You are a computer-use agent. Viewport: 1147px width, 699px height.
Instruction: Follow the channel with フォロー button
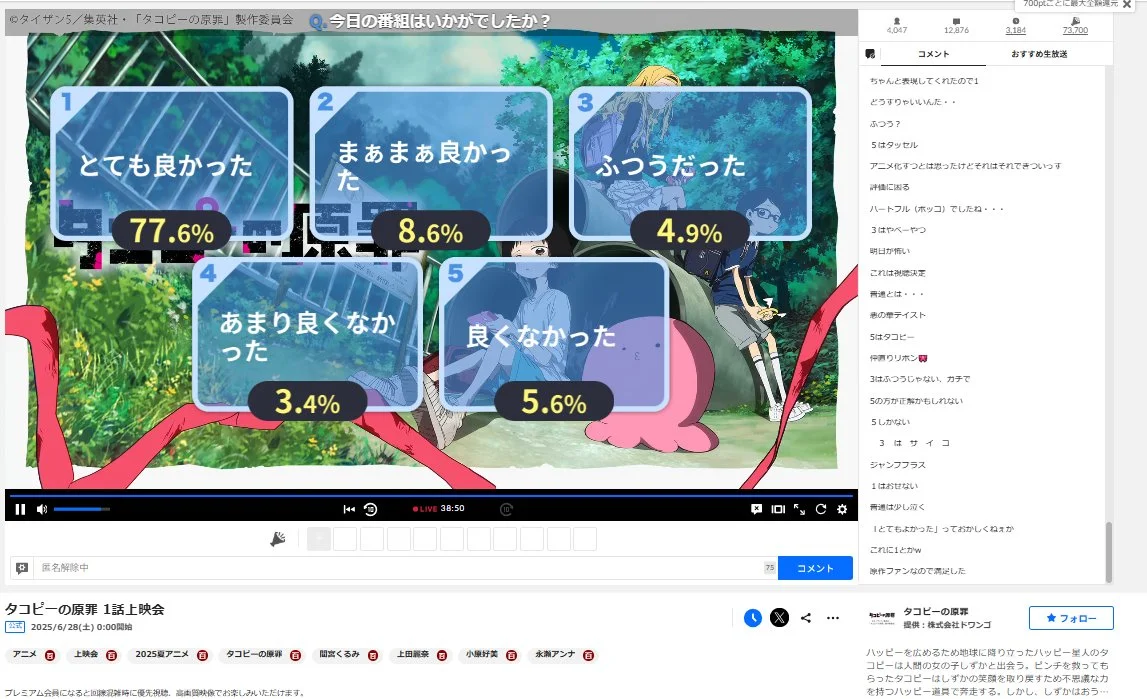tap(1071, 618)
